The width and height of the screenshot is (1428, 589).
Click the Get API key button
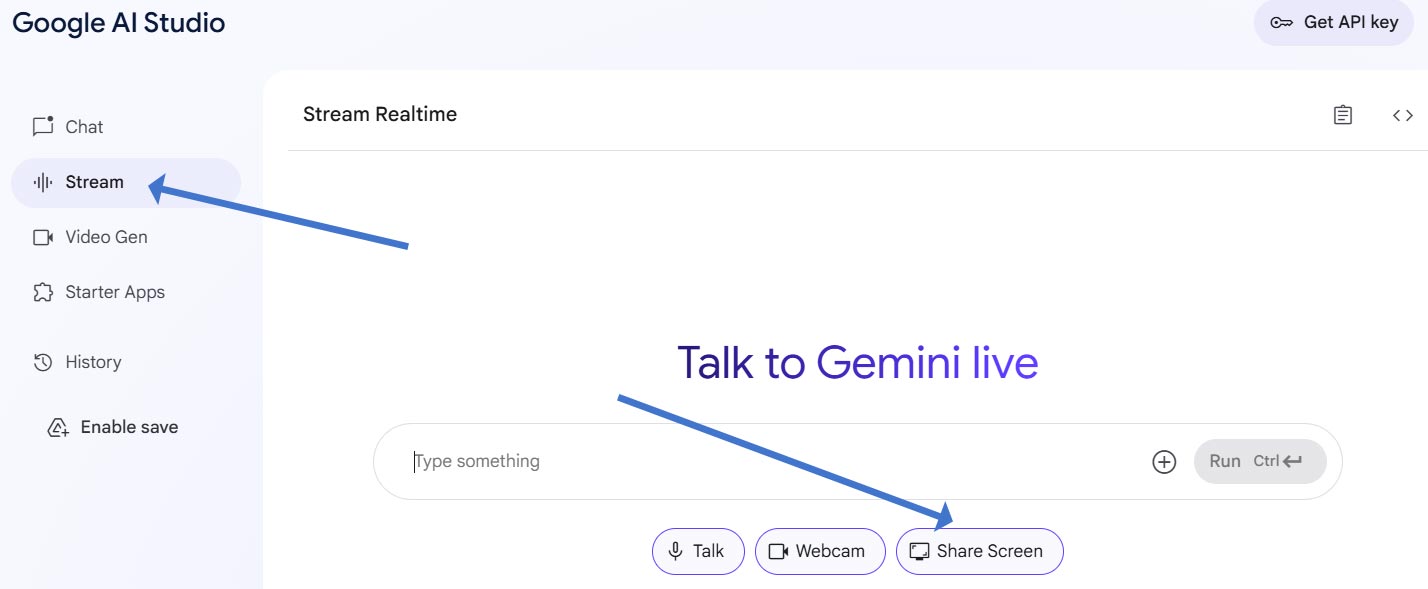click(1333, 22)
